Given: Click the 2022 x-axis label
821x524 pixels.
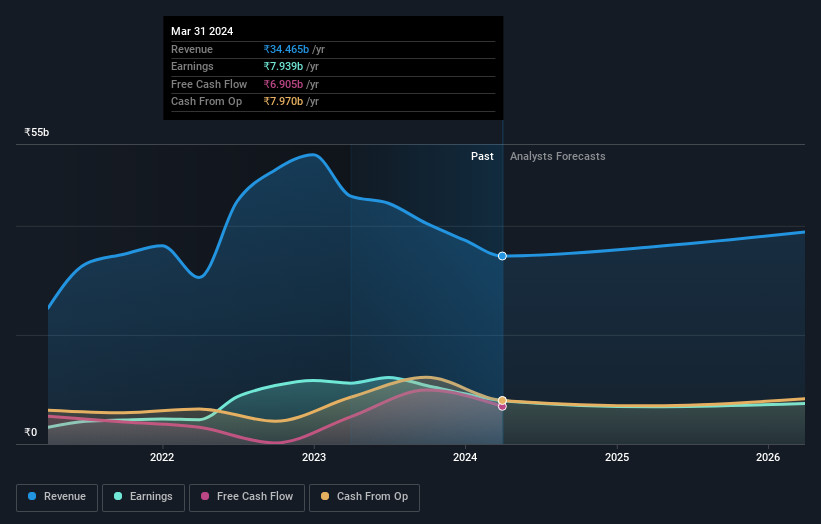Looking at the screenshot, I should tap(162, 457).
